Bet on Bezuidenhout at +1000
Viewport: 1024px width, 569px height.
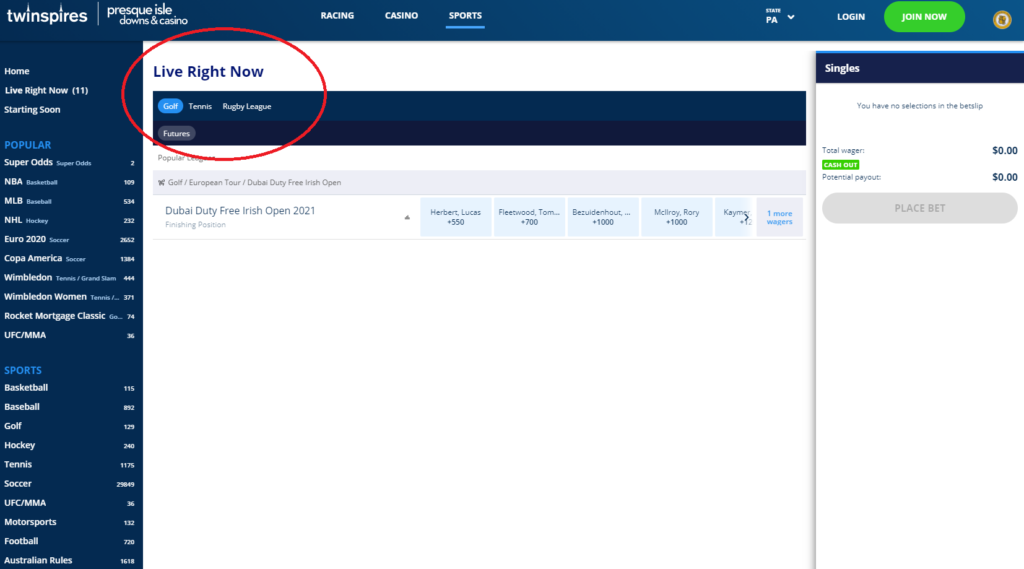click(x=602, y=217)
